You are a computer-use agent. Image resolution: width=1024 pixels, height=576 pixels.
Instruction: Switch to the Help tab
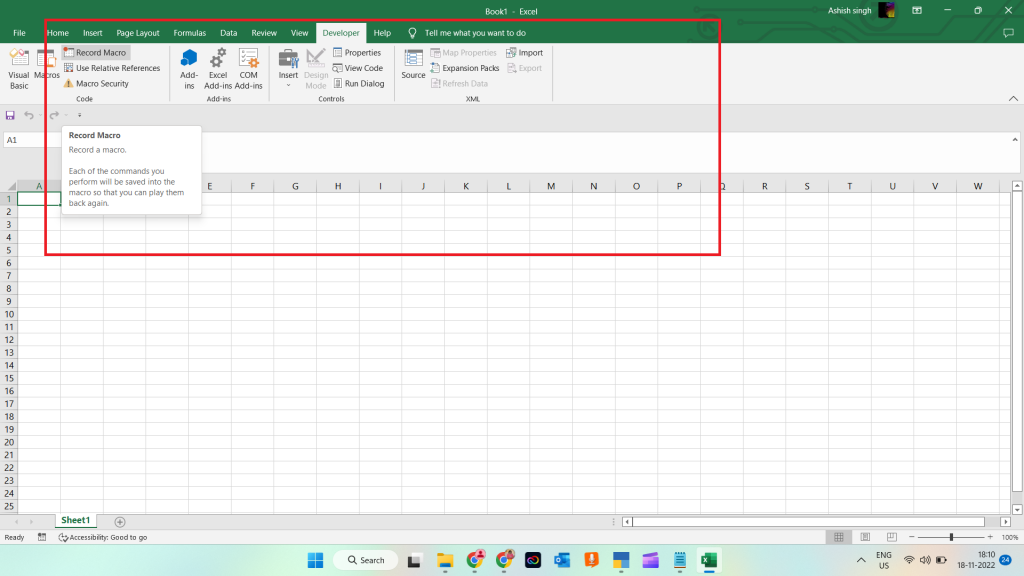(382, 33)
